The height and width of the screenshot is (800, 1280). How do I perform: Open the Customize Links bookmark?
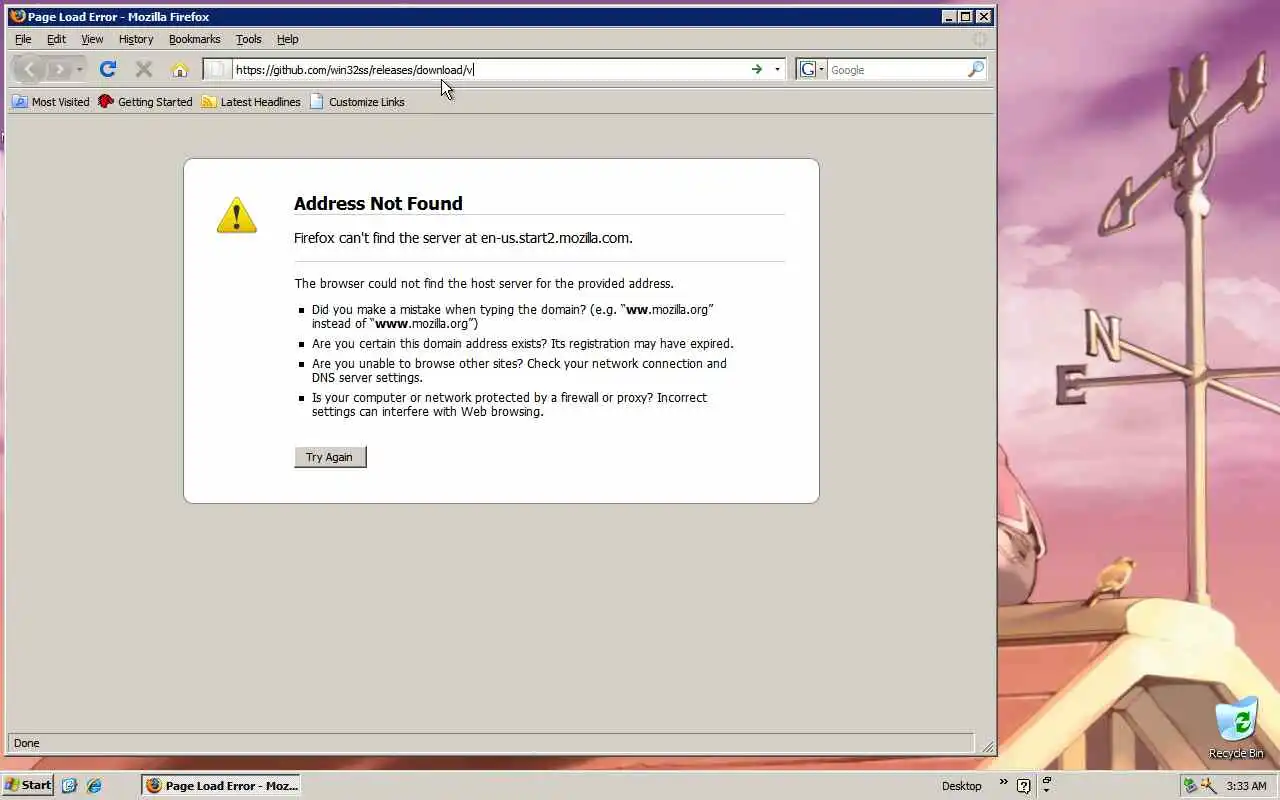tap(357, 101)
